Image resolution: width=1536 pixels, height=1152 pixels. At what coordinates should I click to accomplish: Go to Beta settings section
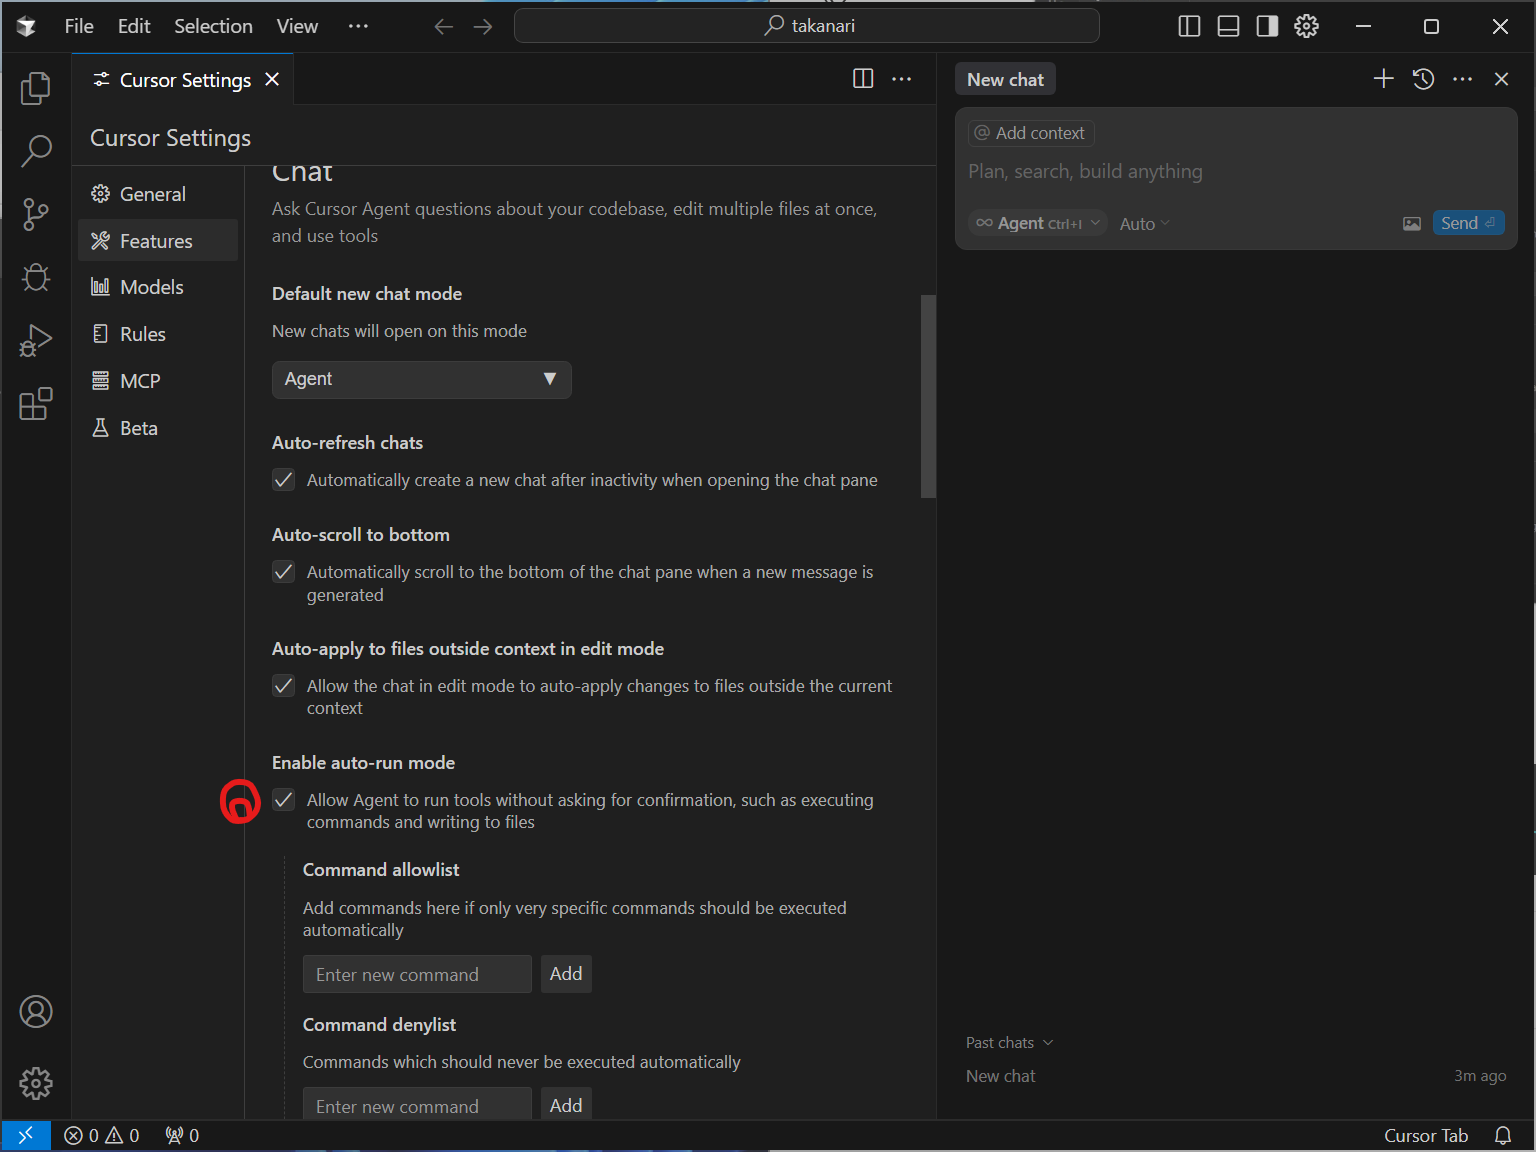pyautogui.click(x=158, y=428)
